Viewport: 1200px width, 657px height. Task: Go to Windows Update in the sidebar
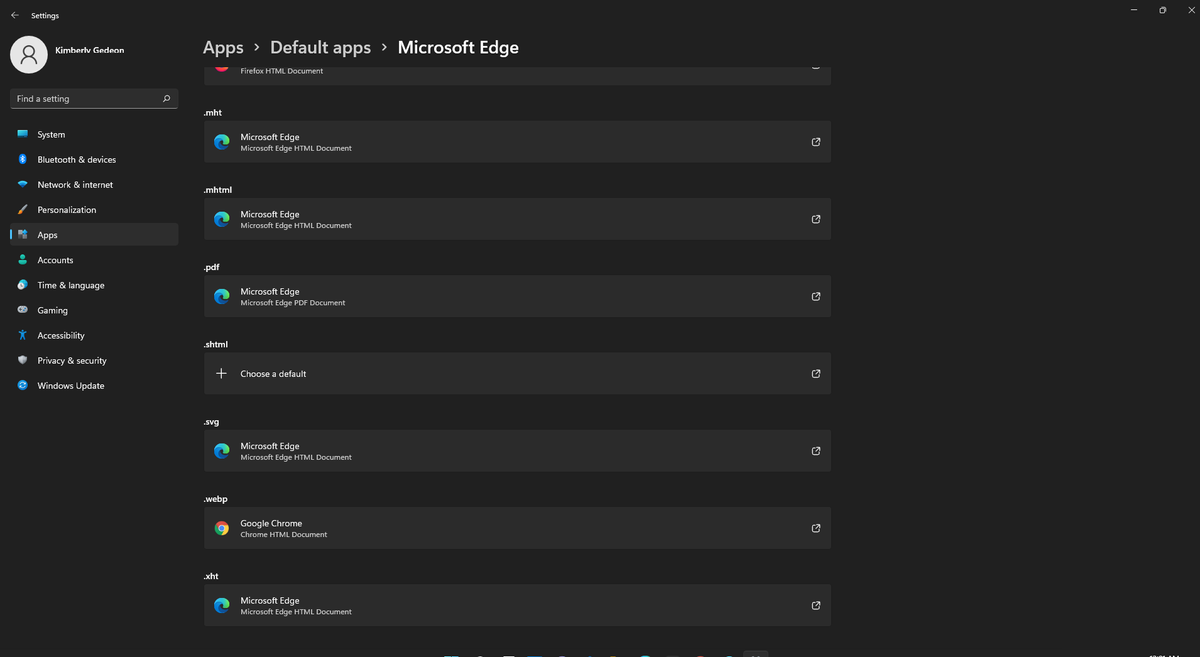70,386
